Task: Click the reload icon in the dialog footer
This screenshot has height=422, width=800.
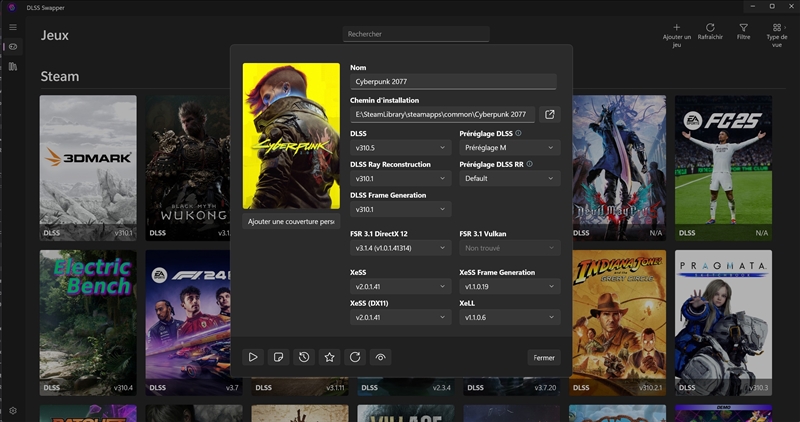Action: coord(354,357)
